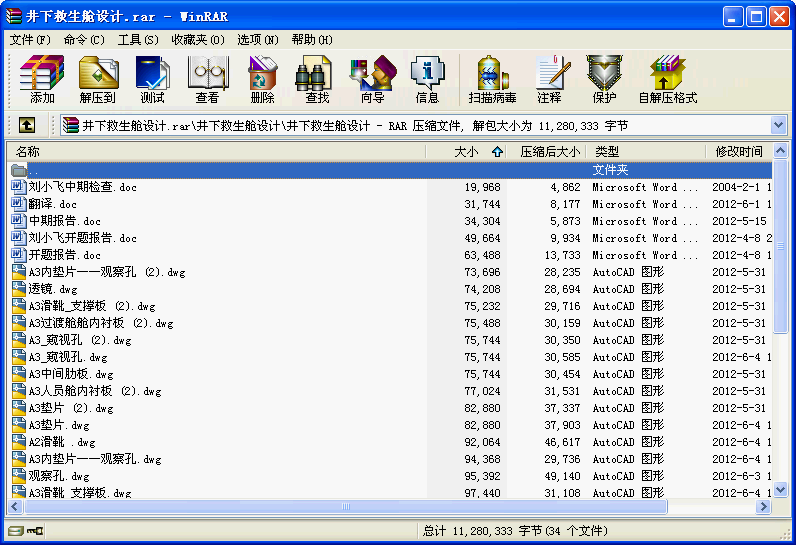
Task: Run the 测试 (Test) archive tool
Action: coord(152,80)
